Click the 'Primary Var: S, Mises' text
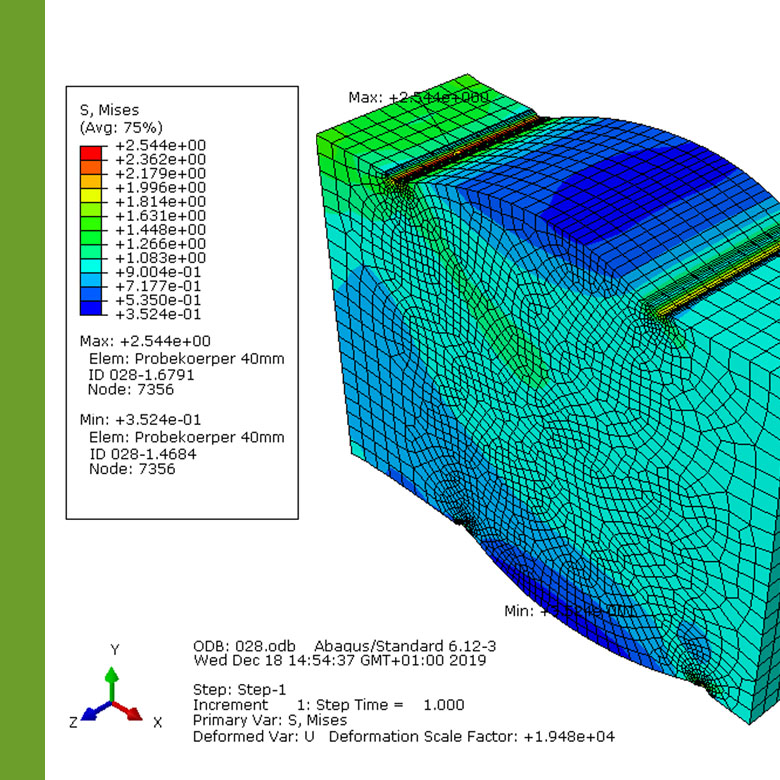Viewport: 780px width, 780px height. (270, 720)
